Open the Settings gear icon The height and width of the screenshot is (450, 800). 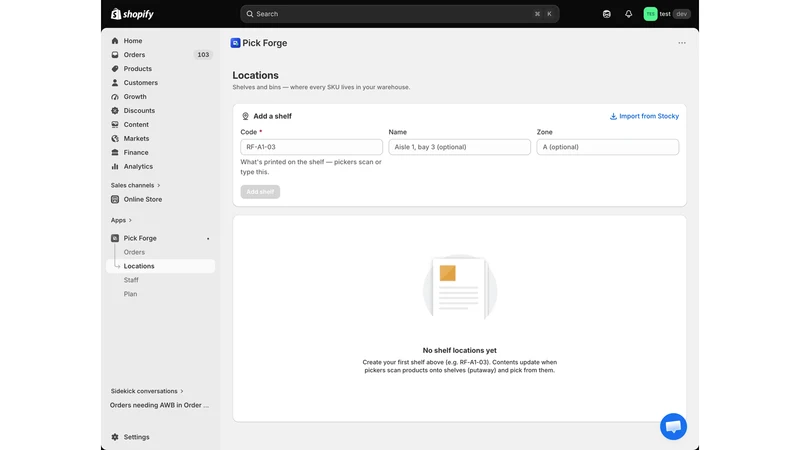tap(115, 437)
